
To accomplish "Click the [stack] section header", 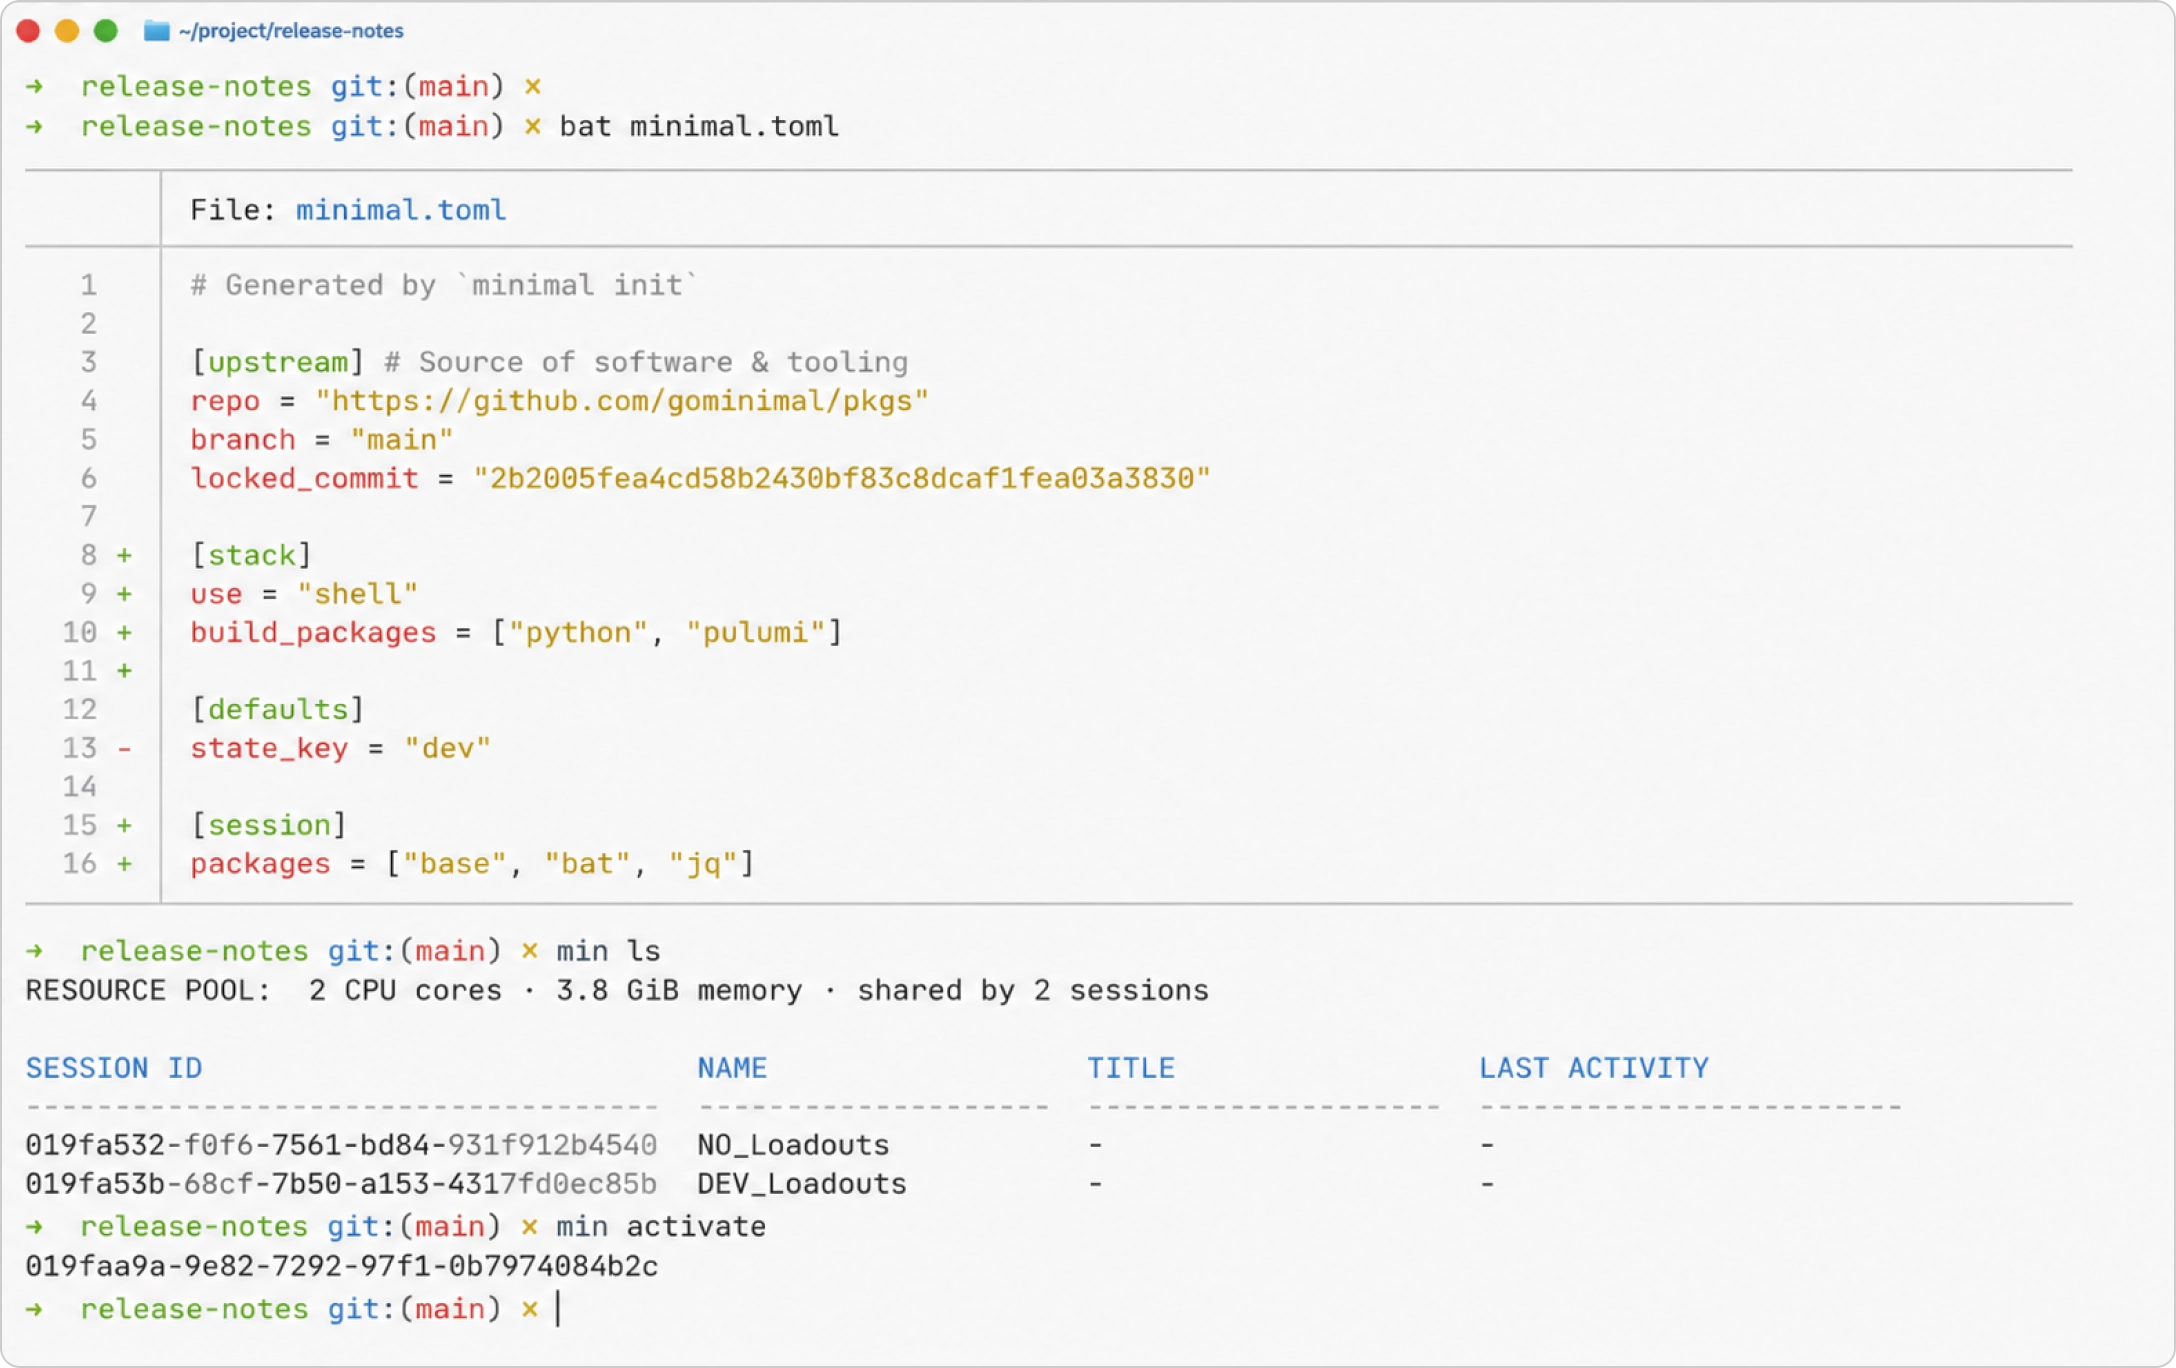I will tap(252, 555).
